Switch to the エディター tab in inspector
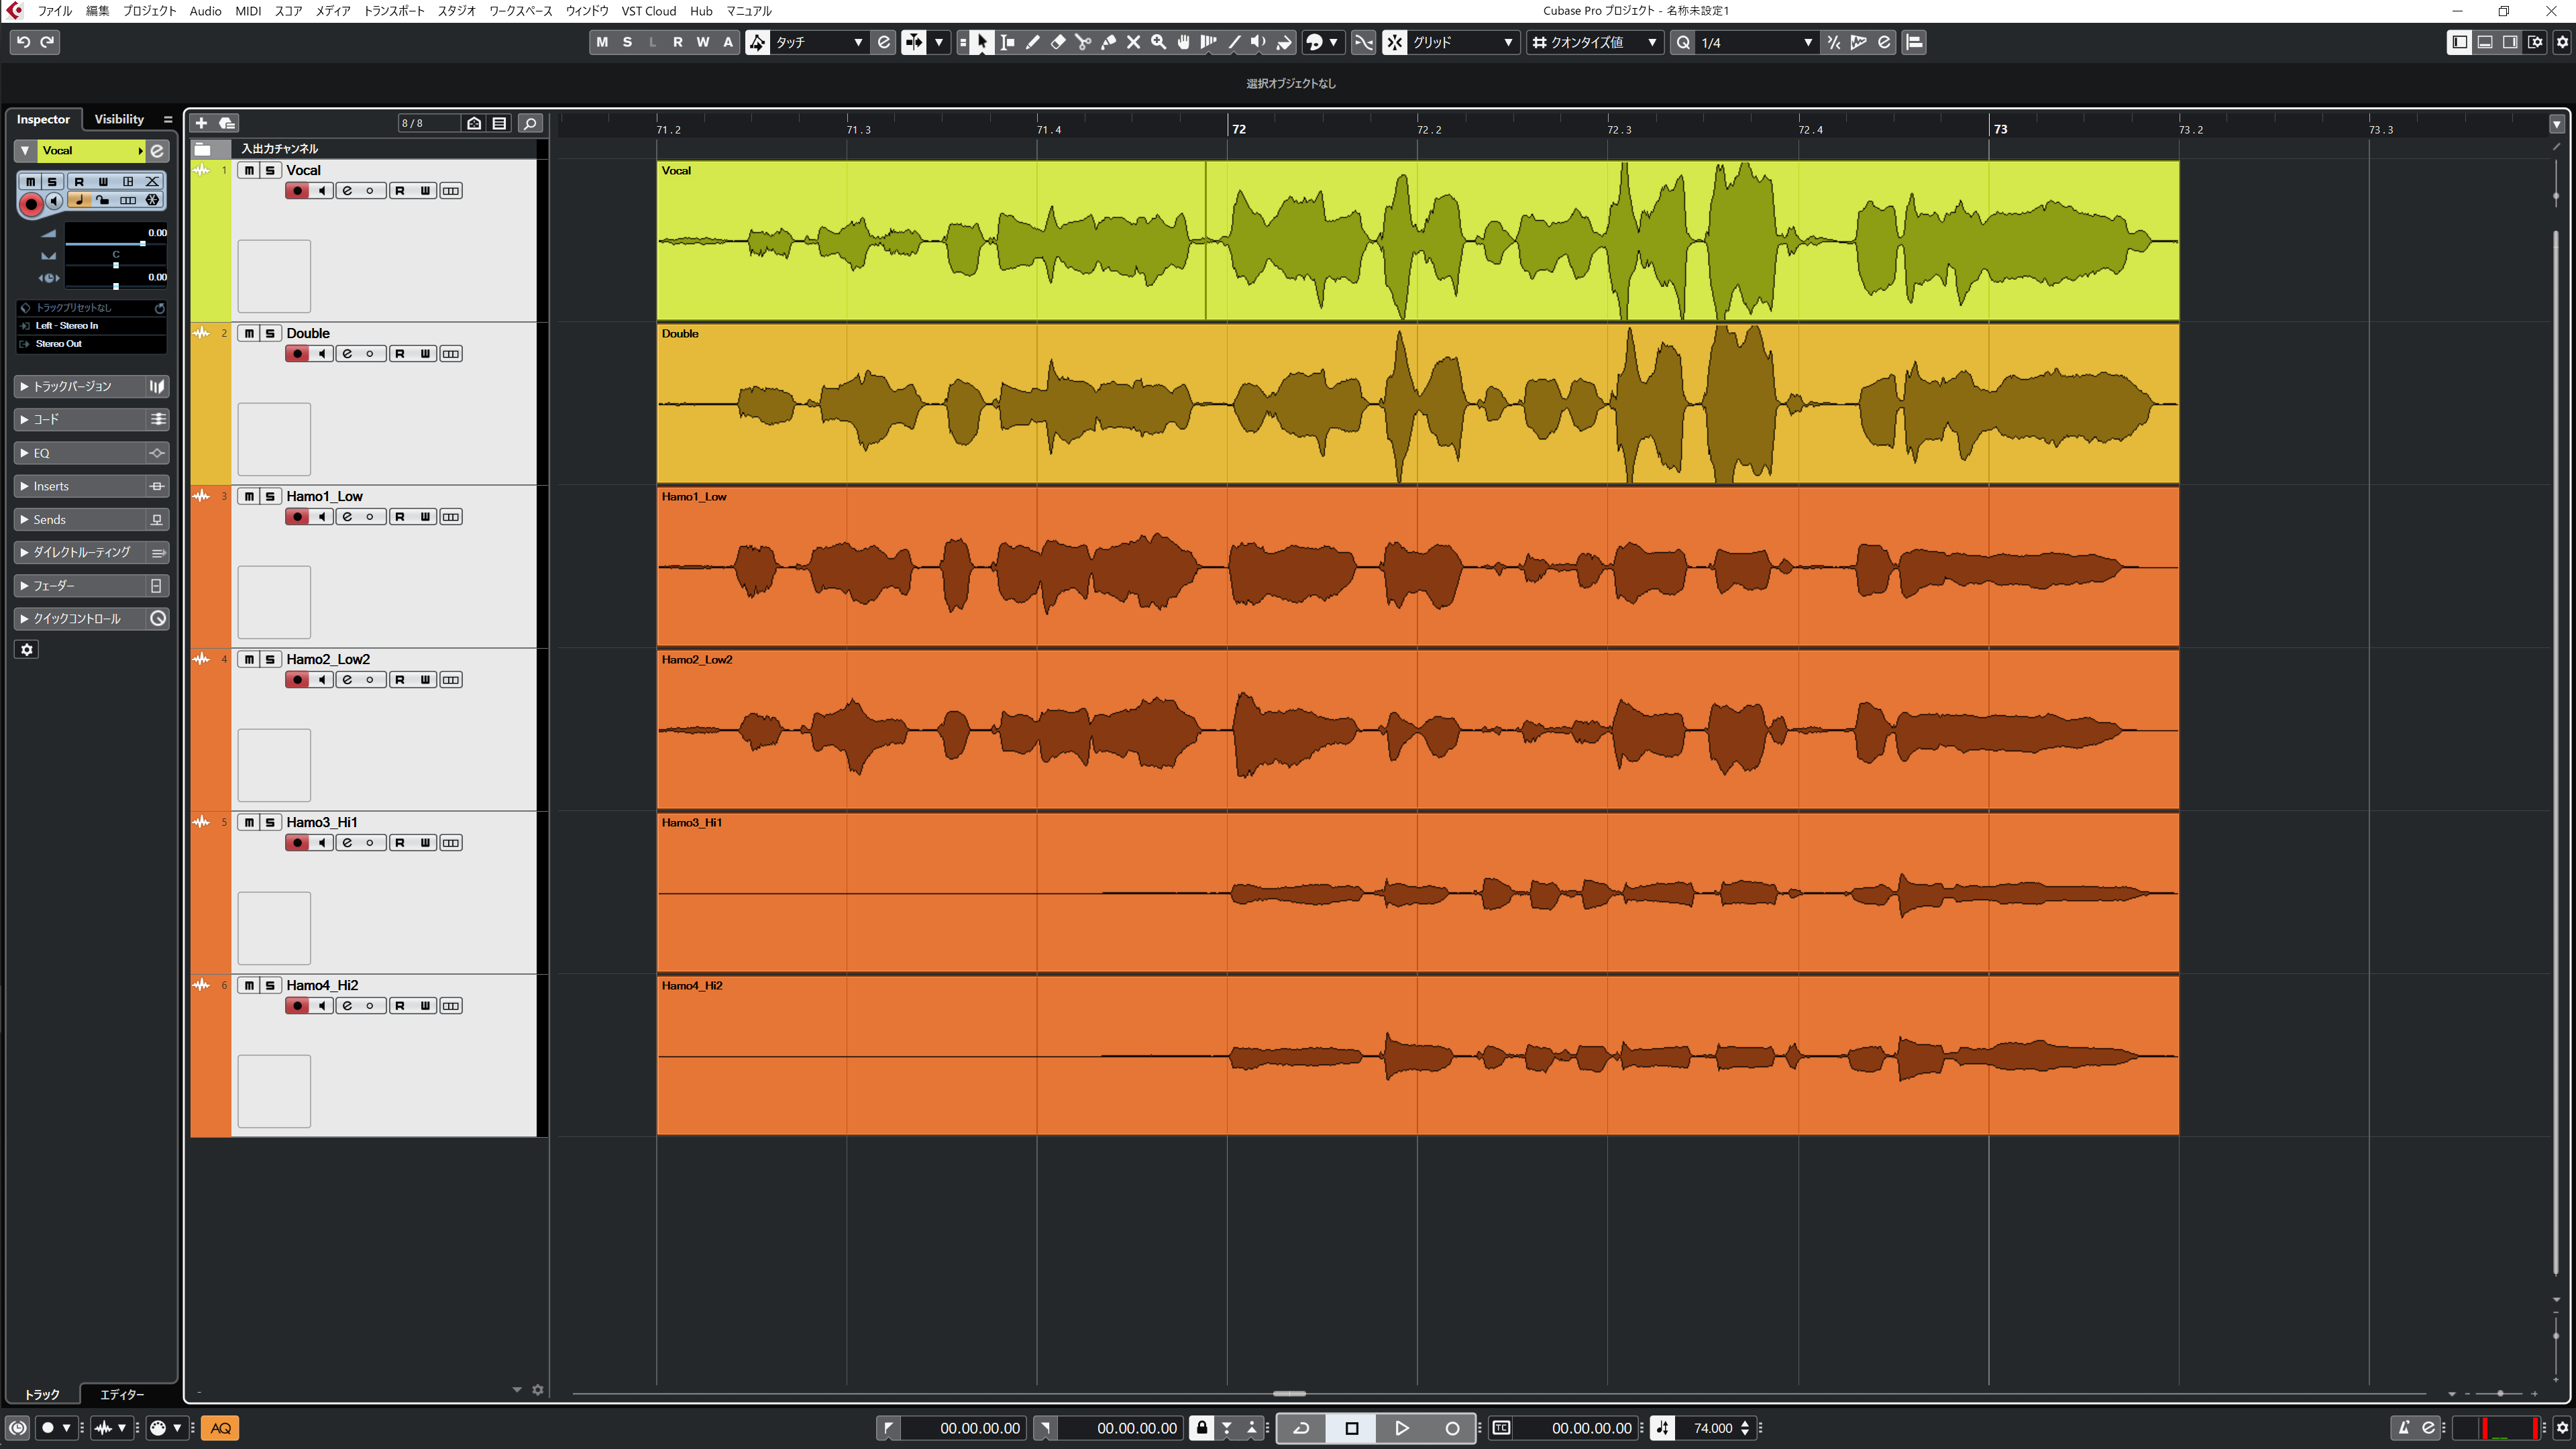Viewport: 2576px width, 1449px height. point(122,1394)
